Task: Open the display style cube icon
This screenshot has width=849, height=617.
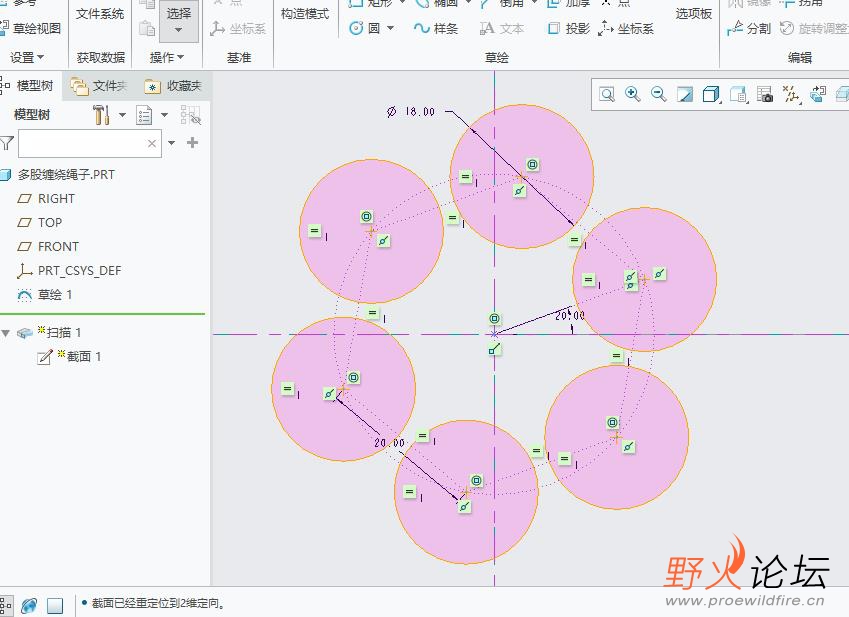Action: (x=711, y=95)
